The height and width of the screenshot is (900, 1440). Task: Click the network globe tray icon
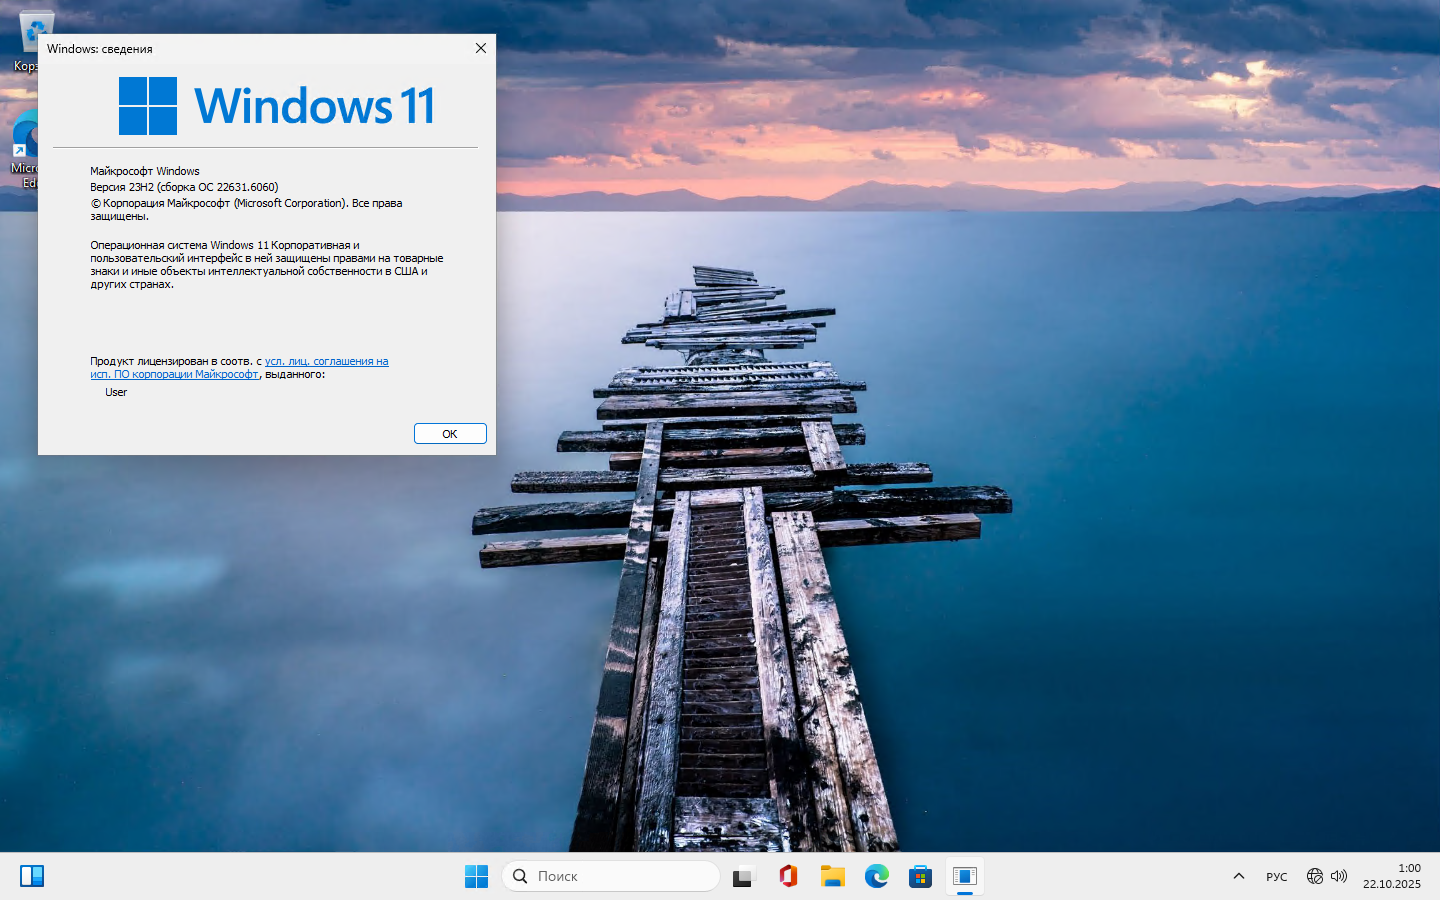1314,876
